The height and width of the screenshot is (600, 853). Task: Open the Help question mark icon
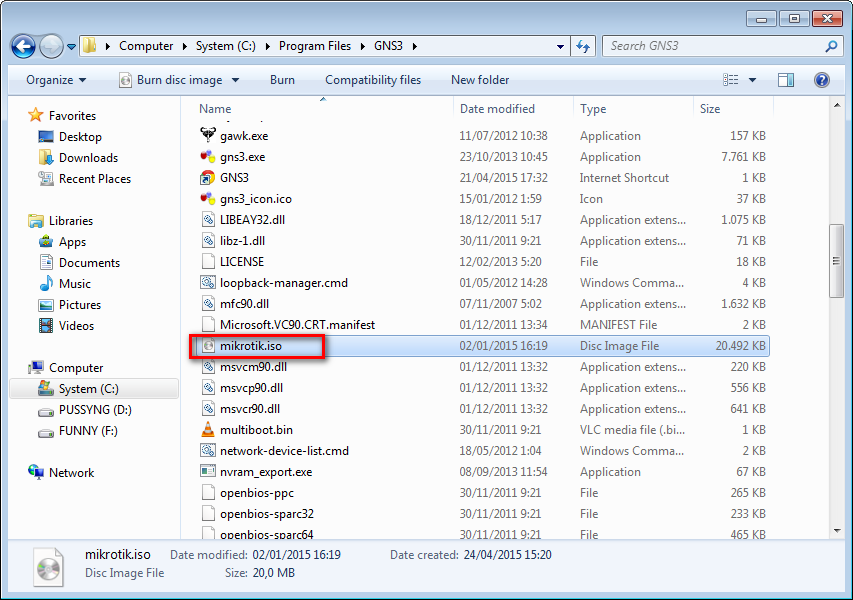pos(821,80)
